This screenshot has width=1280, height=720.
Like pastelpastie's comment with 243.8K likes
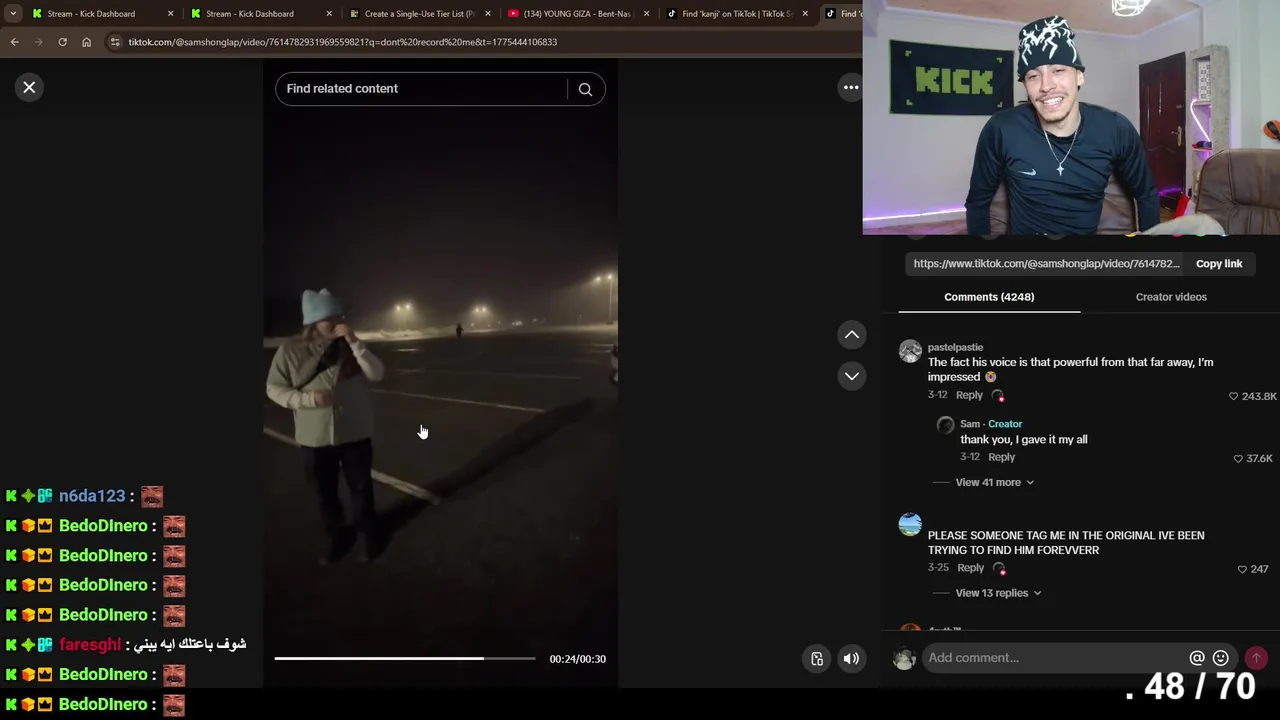point(1233,396)
